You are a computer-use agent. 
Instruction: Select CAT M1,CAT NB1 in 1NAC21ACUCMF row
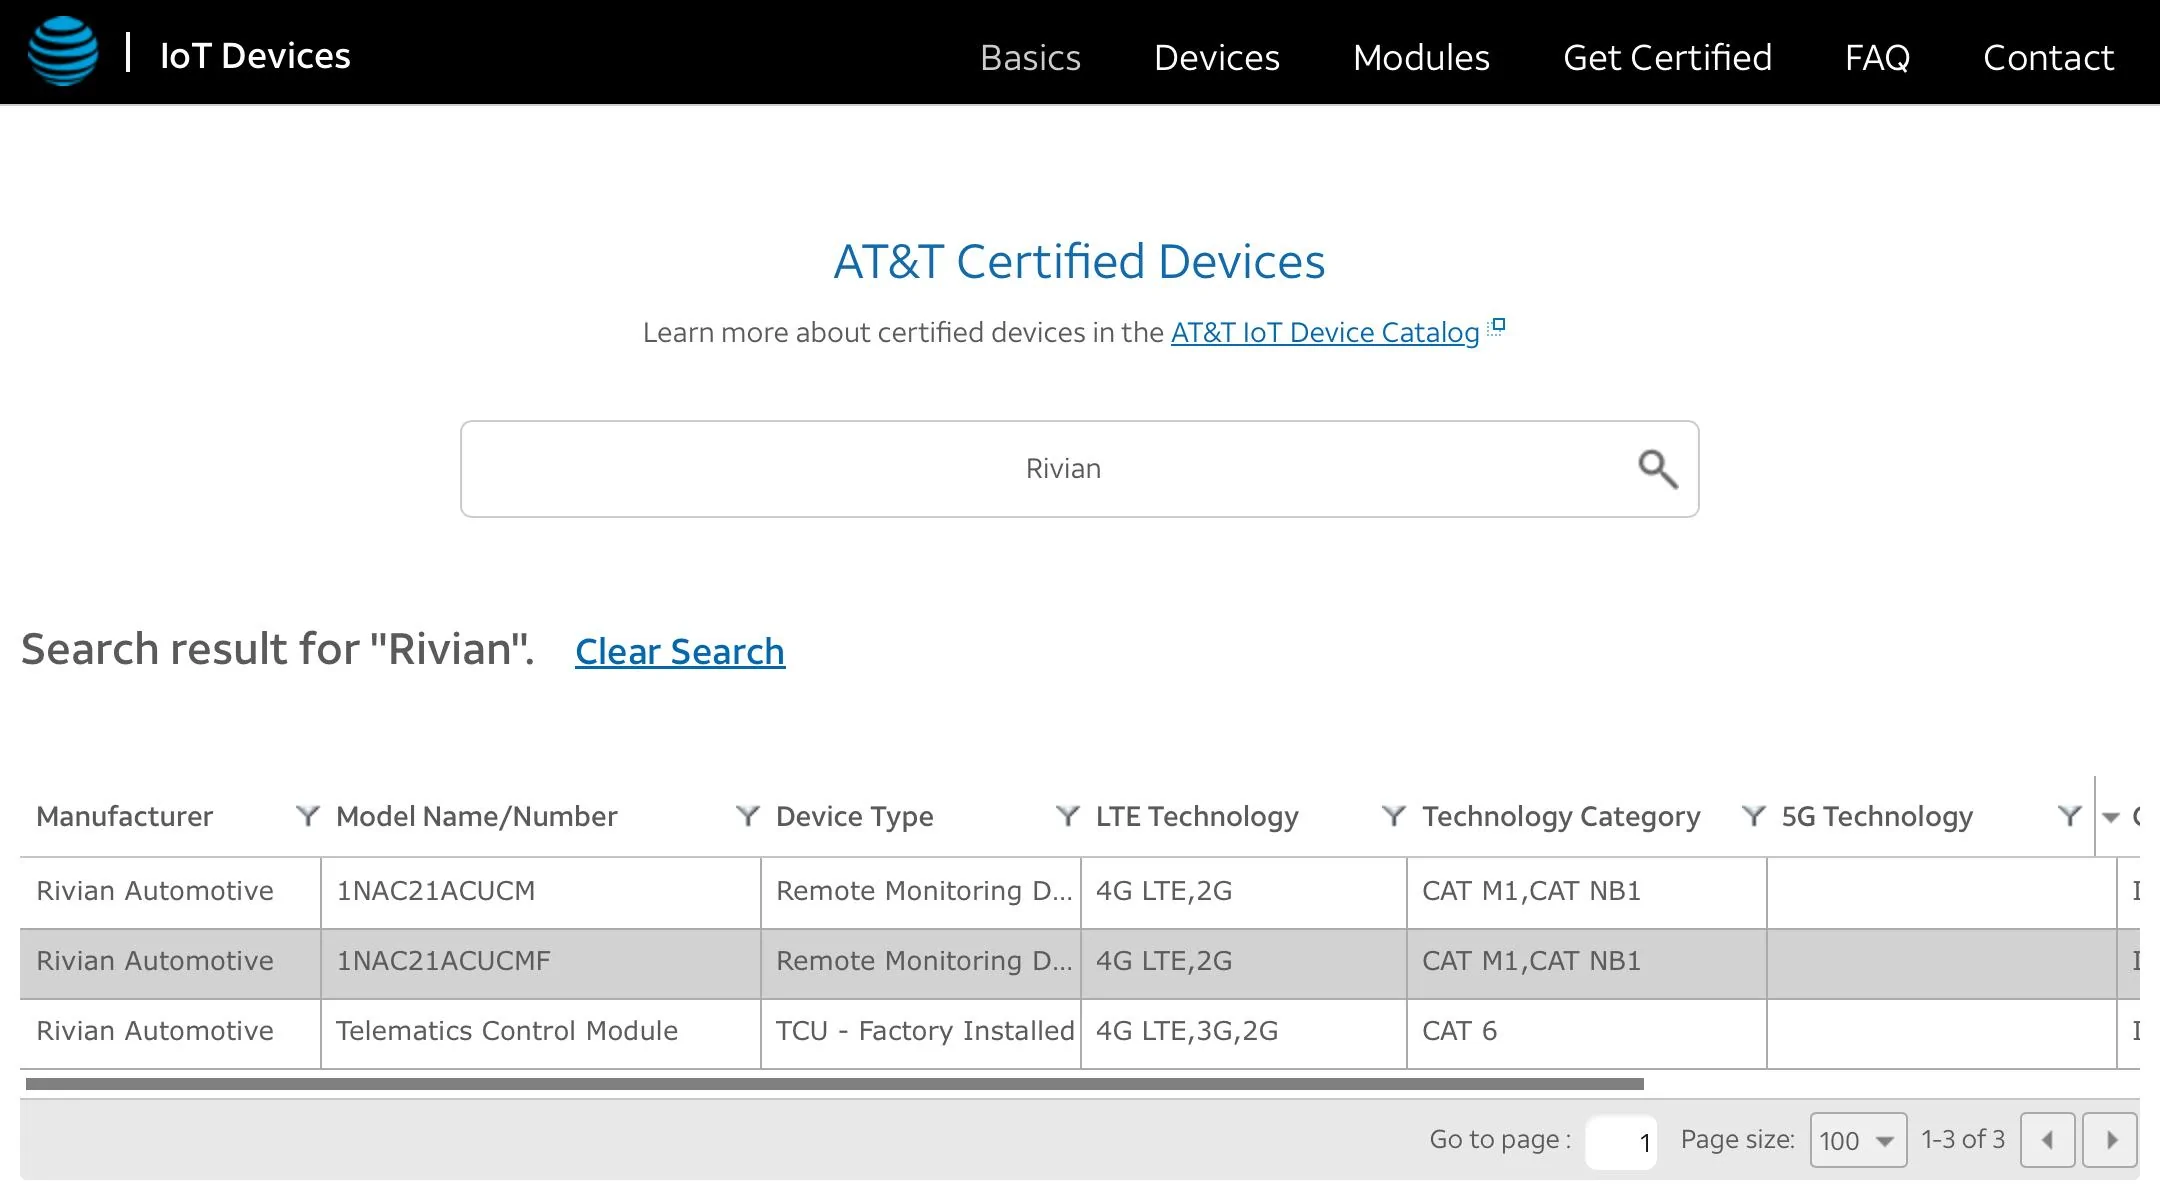(x=1587, y=962)
